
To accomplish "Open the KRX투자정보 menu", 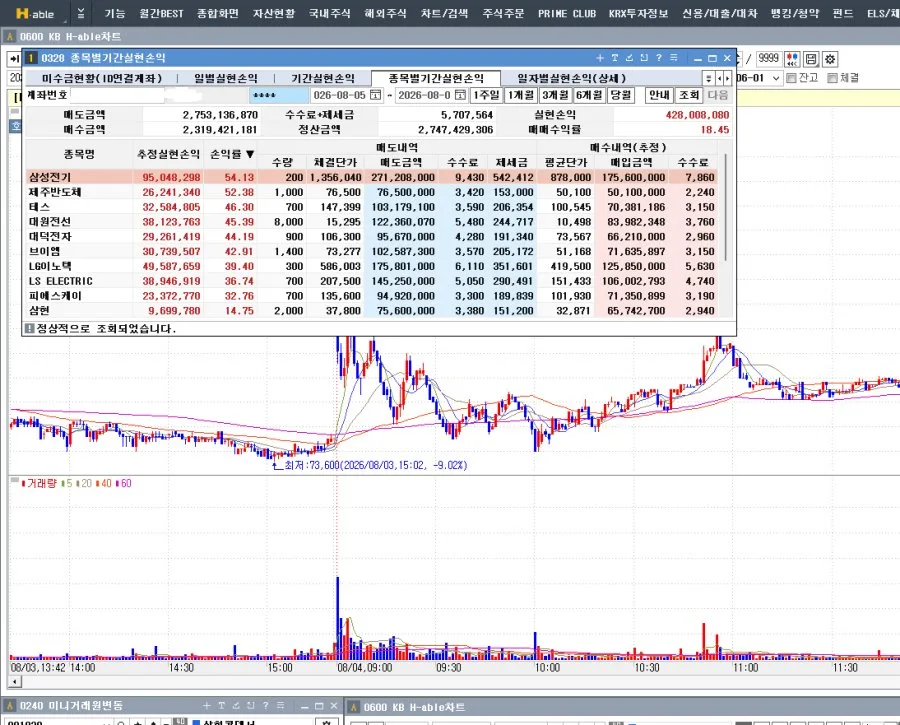I will [x=638, y=13].
